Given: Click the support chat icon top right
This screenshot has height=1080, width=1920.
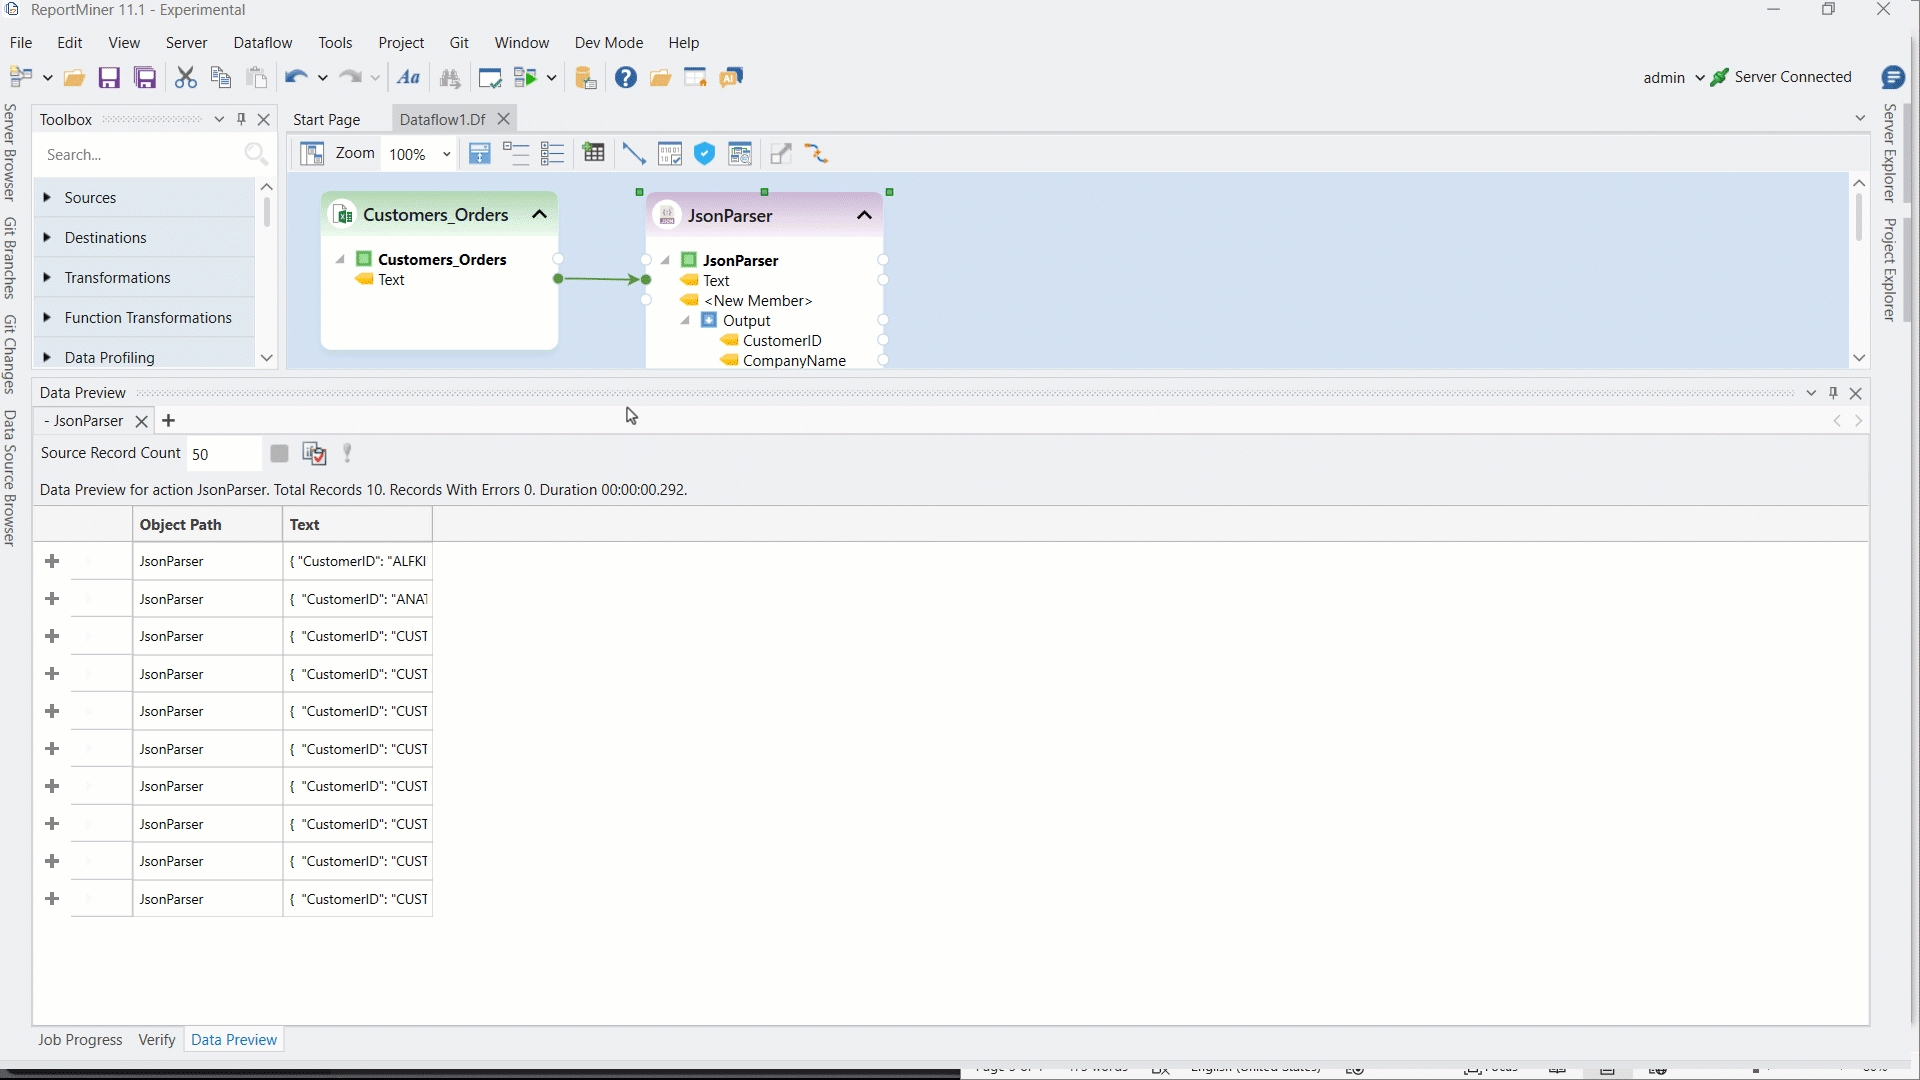Looking at the screenshot, I should (1893, 78).
